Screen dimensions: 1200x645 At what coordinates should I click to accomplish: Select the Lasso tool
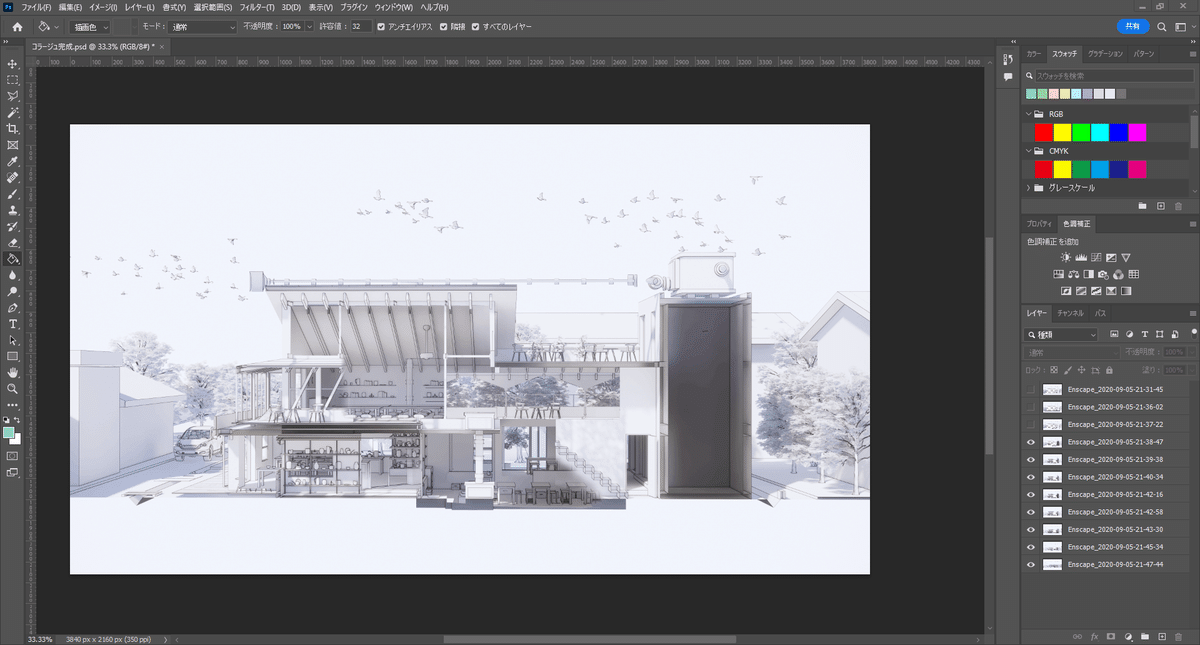(13, 96)
